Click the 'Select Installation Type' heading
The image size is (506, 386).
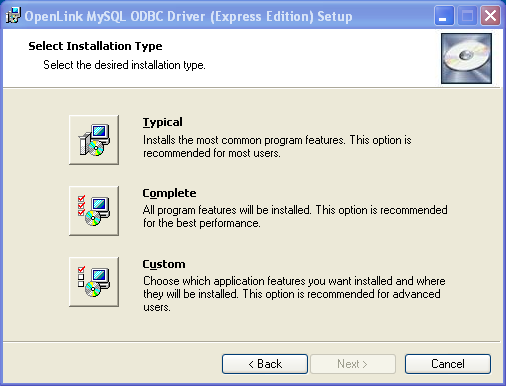(x=95, y=46)
